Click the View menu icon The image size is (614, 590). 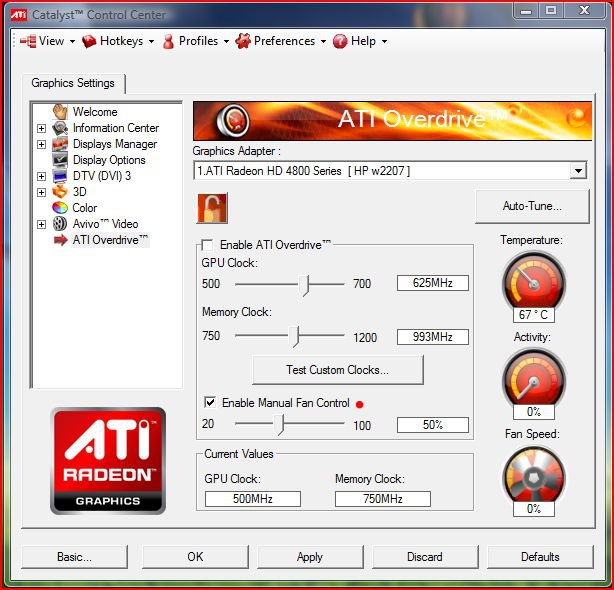[x=28, y=41]
